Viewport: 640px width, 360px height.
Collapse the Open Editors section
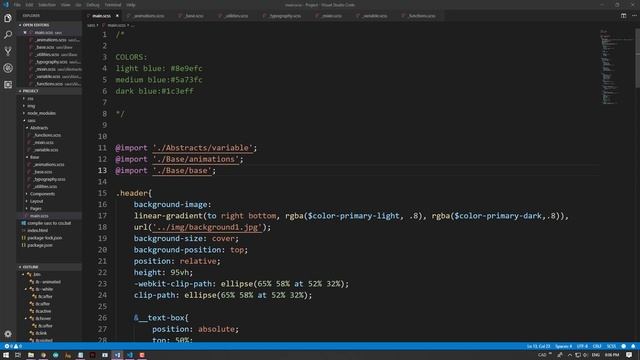click(49, 25)
